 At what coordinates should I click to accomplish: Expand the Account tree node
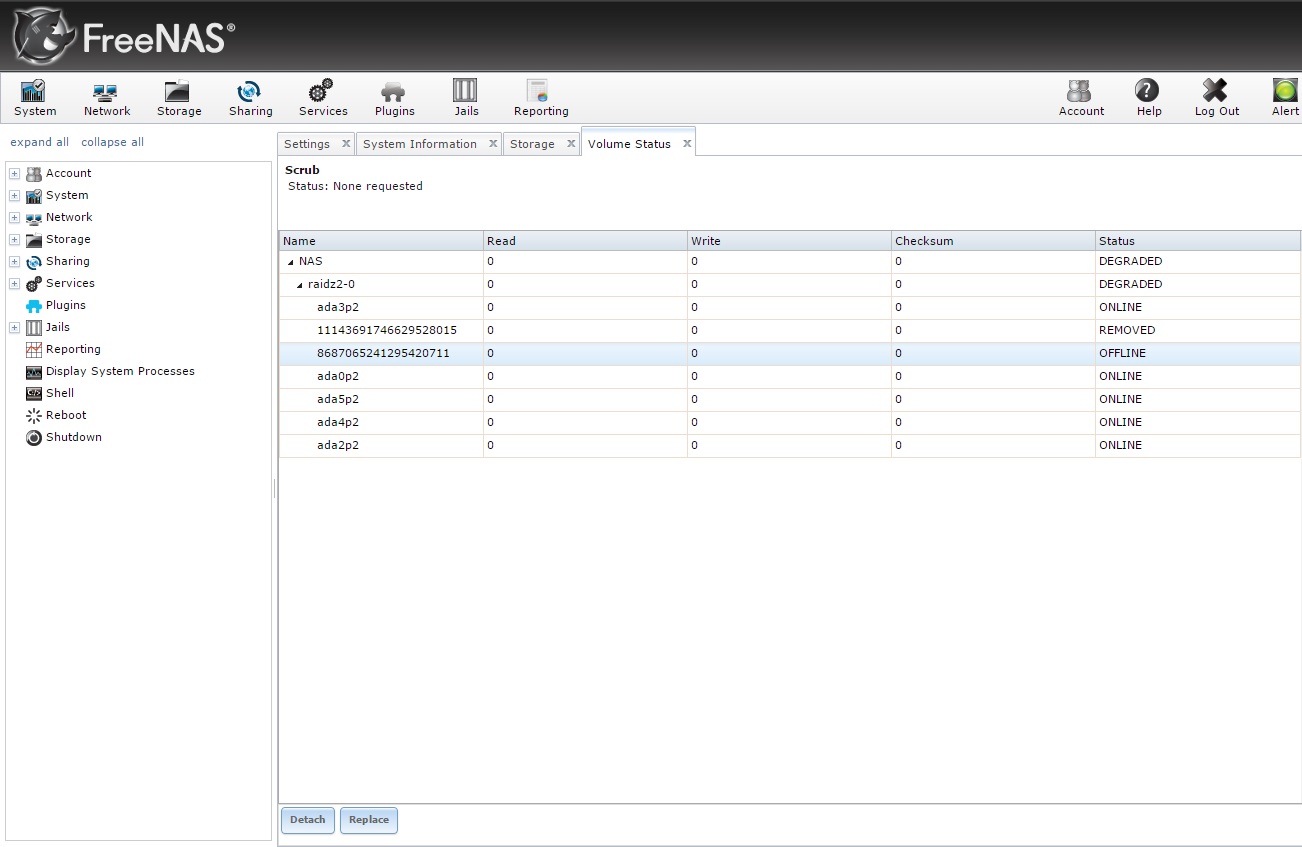click(x=15, y=174)
